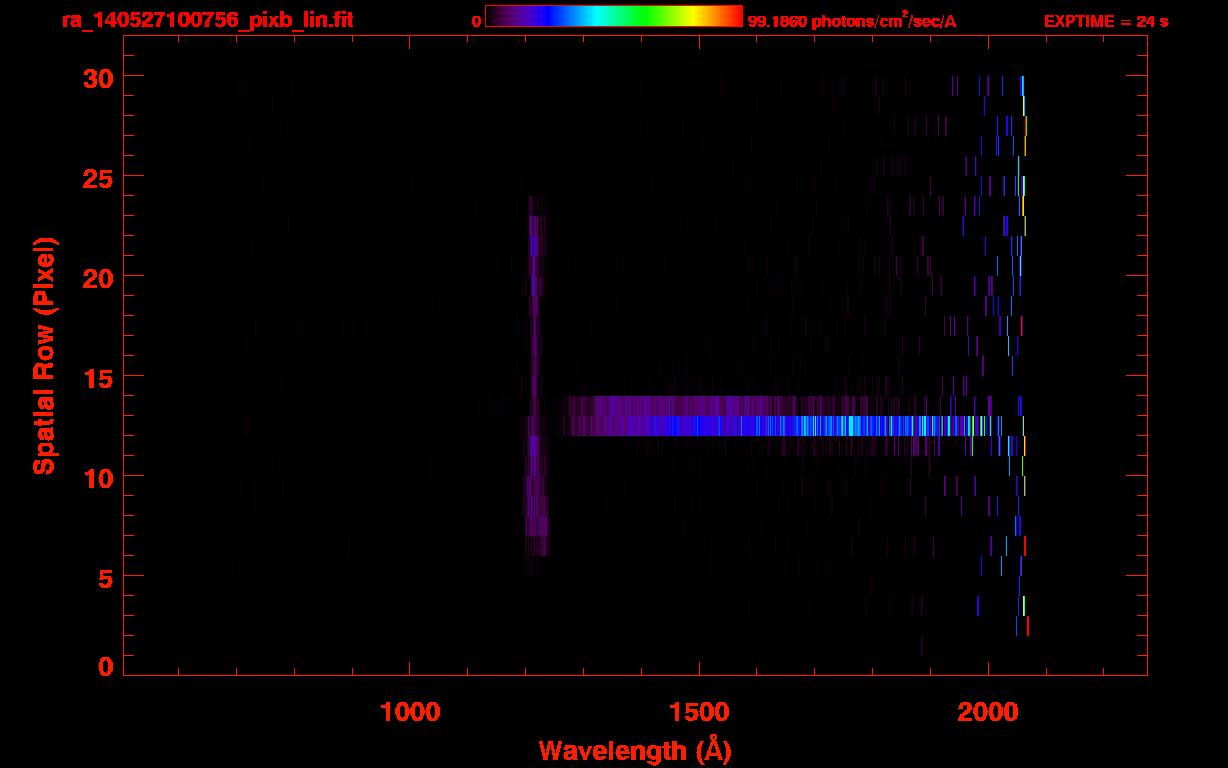The width and height of the screenshot is (1228, 768).
Task: Click the Wavelength (Å) axis title
Action: pyautogui.click(x=635, y=750)
